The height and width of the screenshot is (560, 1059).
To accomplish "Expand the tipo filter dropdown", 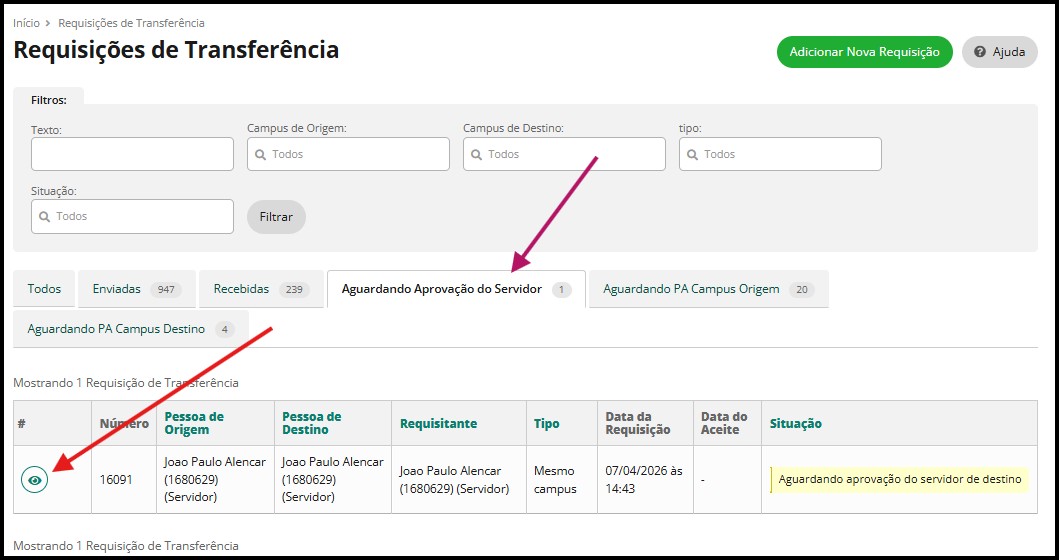I will pyautogui.click(x=780, y=154).
